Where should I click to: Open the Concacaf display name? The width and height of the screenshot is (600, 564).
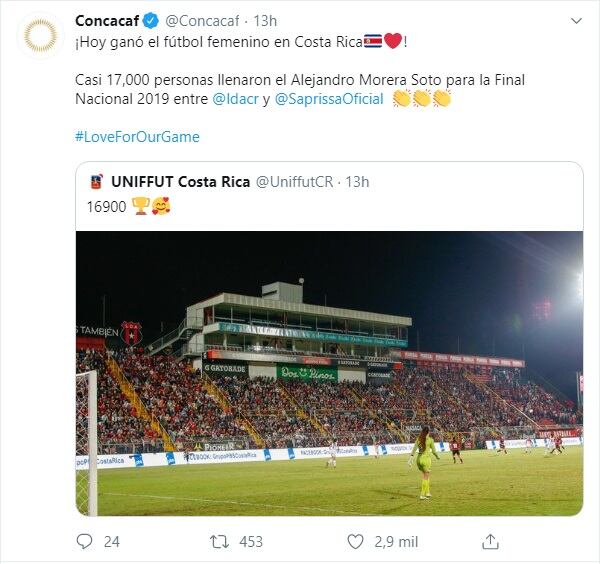tap(107, 20)
